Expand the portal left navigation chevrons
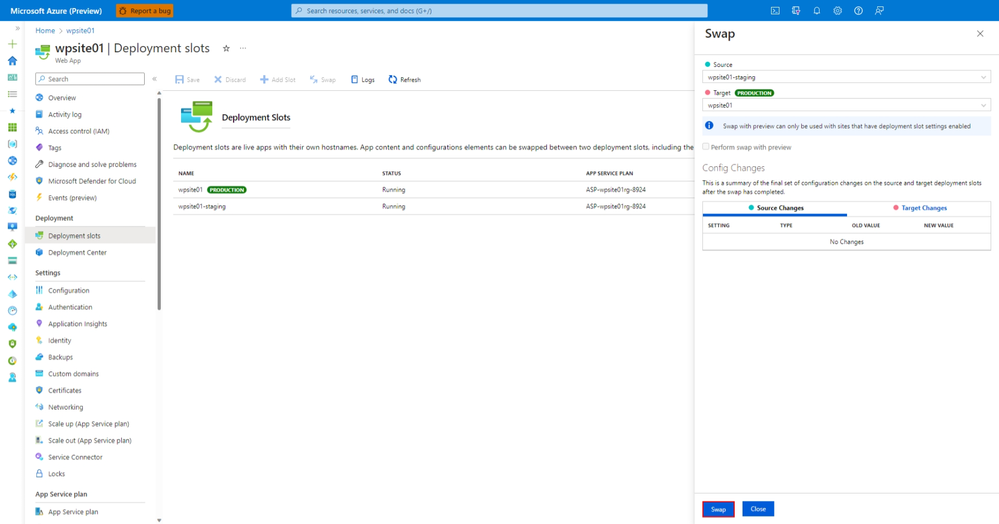 [17, 29]
